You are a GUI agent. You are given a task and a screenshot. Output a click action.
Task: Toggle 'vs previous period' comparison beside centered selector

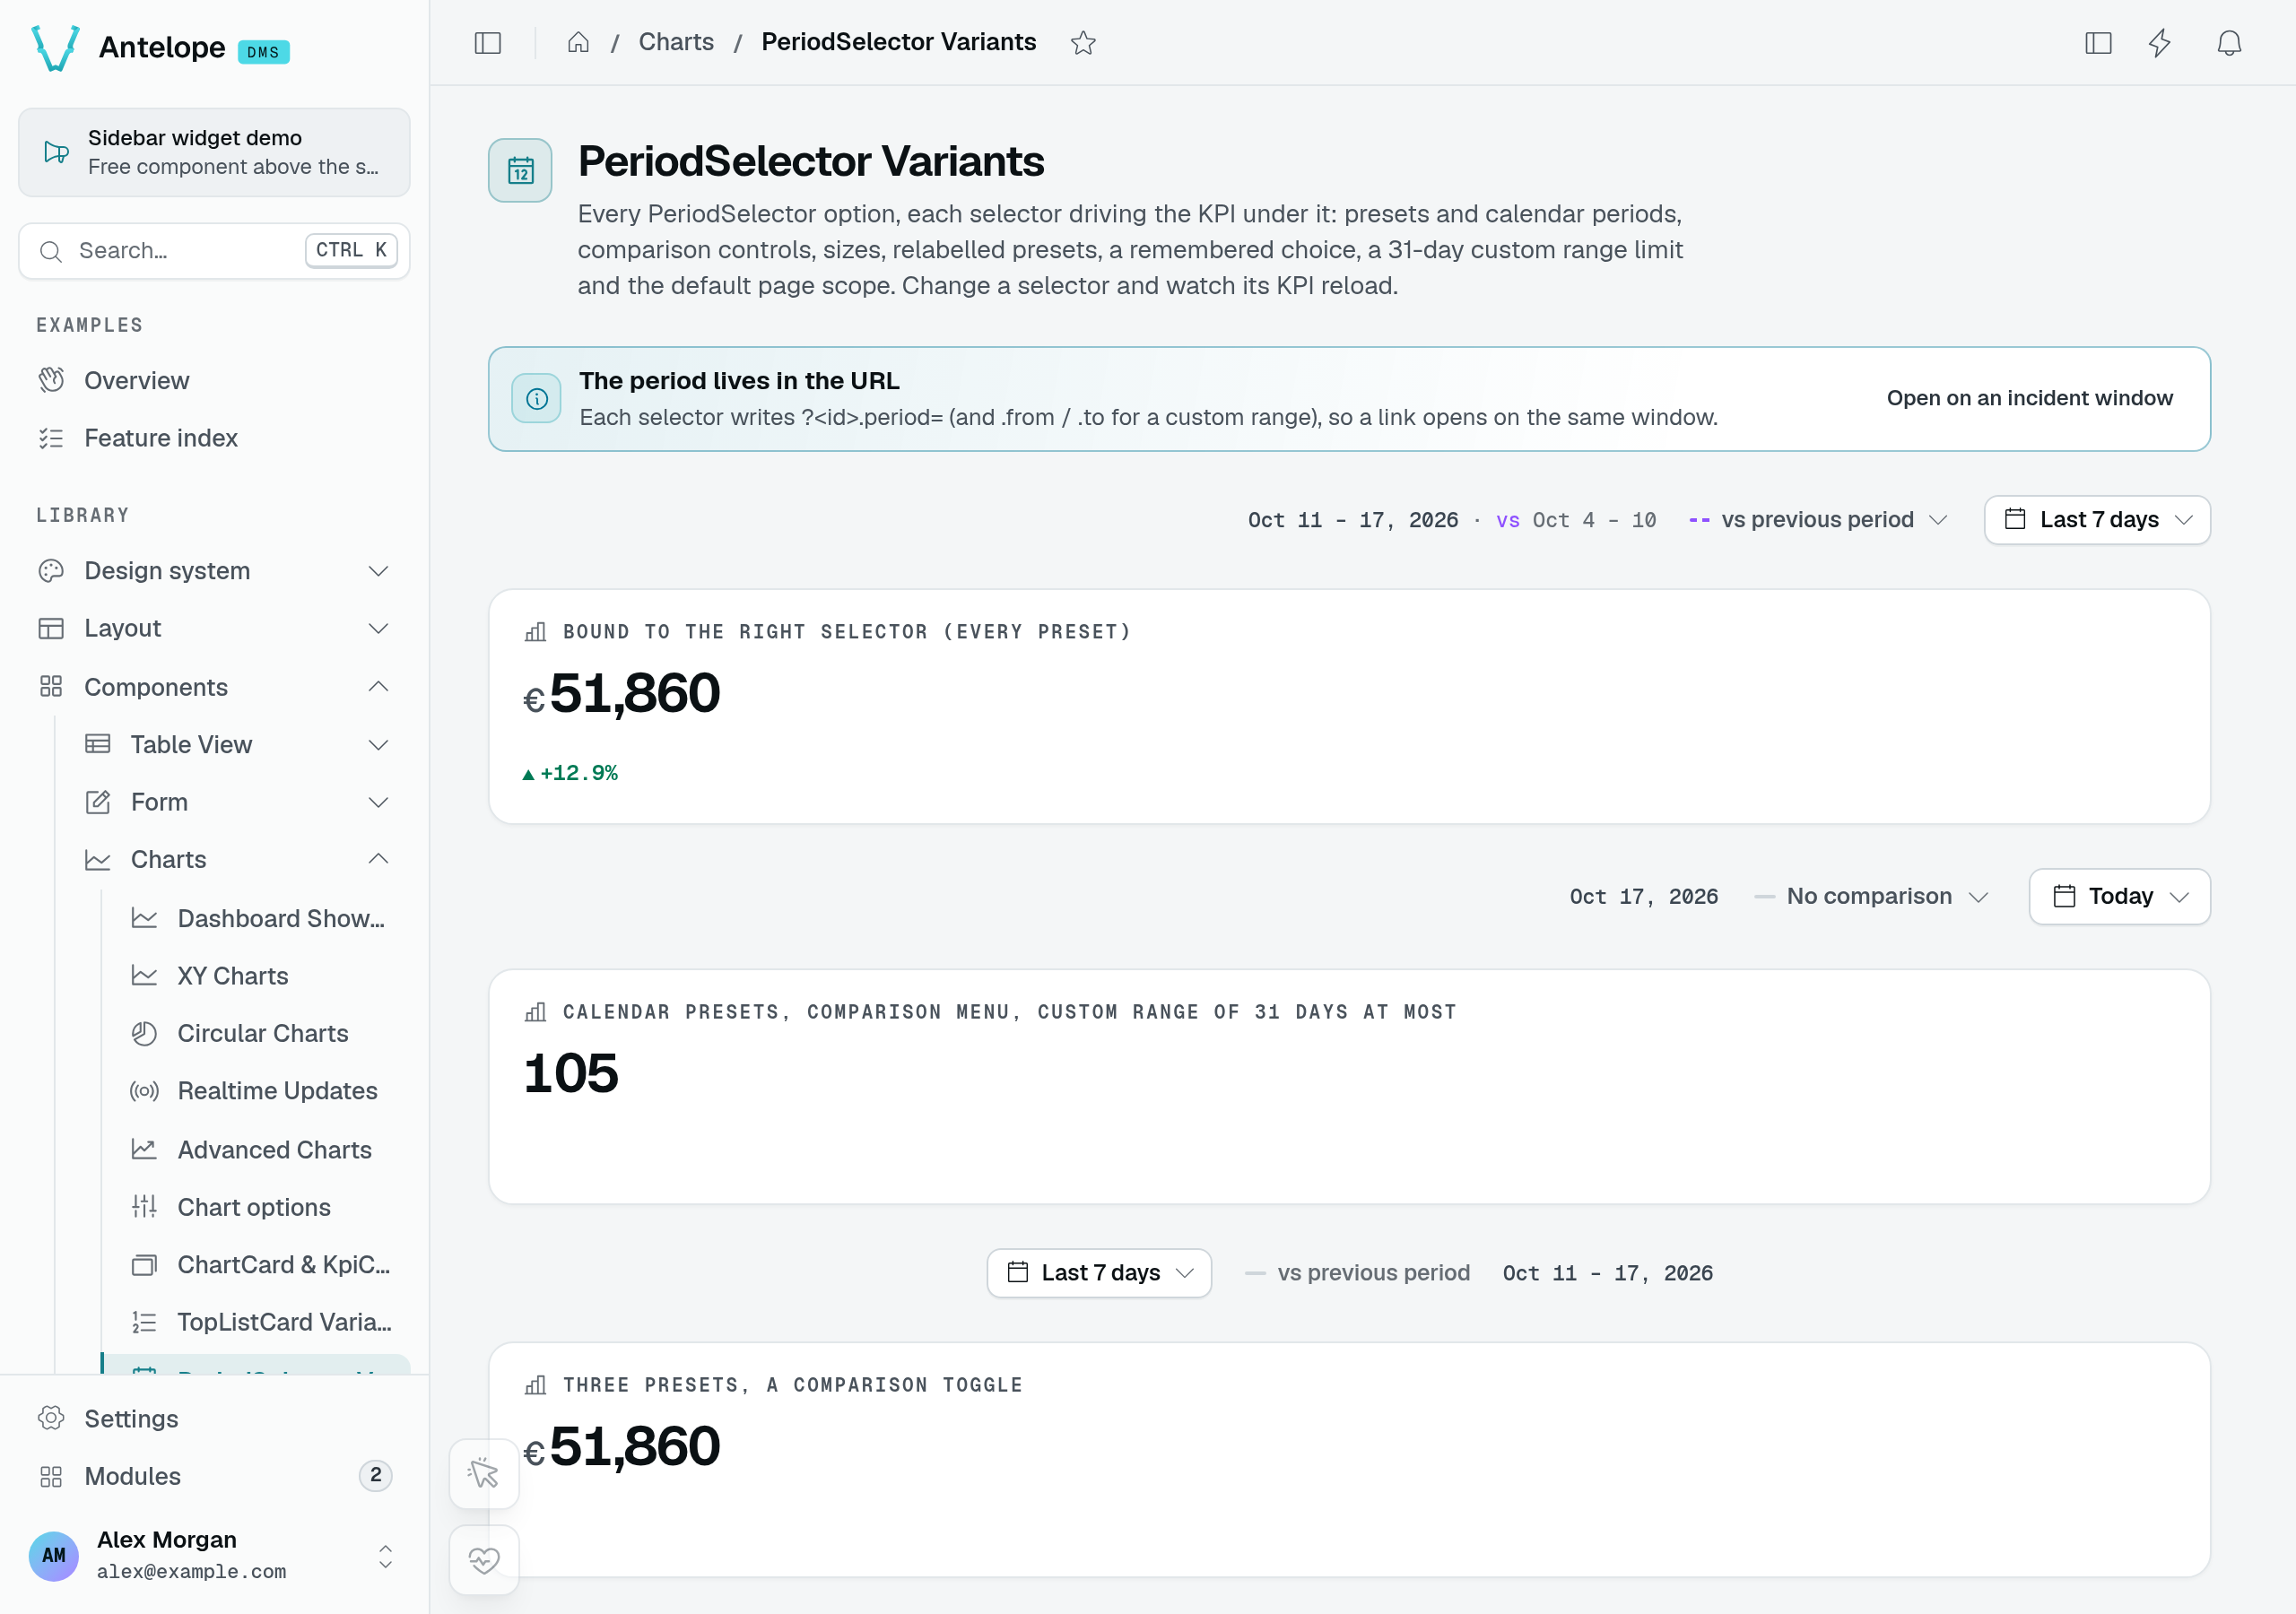(x=1357, y=1273)
